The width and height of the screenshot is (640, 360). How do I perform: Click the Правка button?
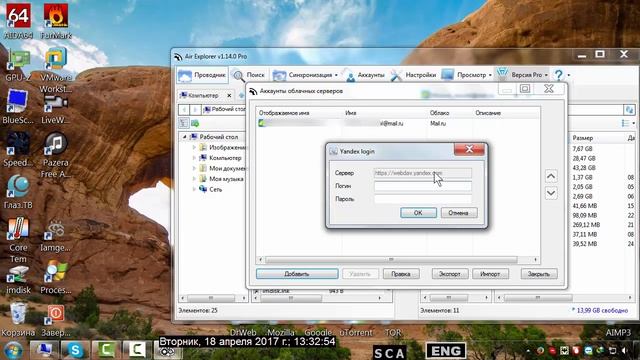pos(401,274)
